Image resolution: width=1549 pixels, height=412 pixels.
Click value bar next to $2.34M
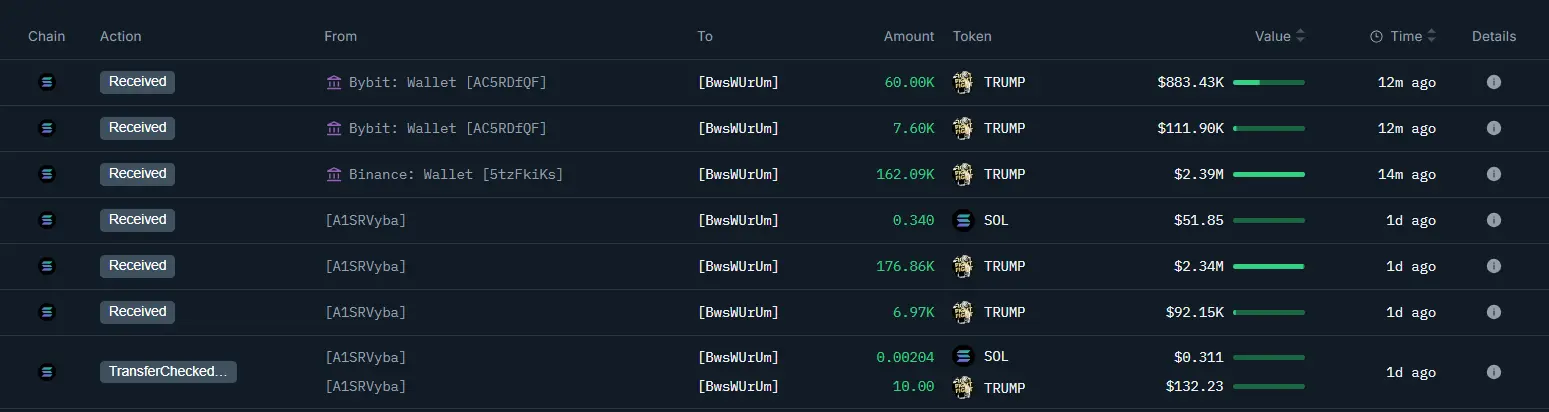1268,266
